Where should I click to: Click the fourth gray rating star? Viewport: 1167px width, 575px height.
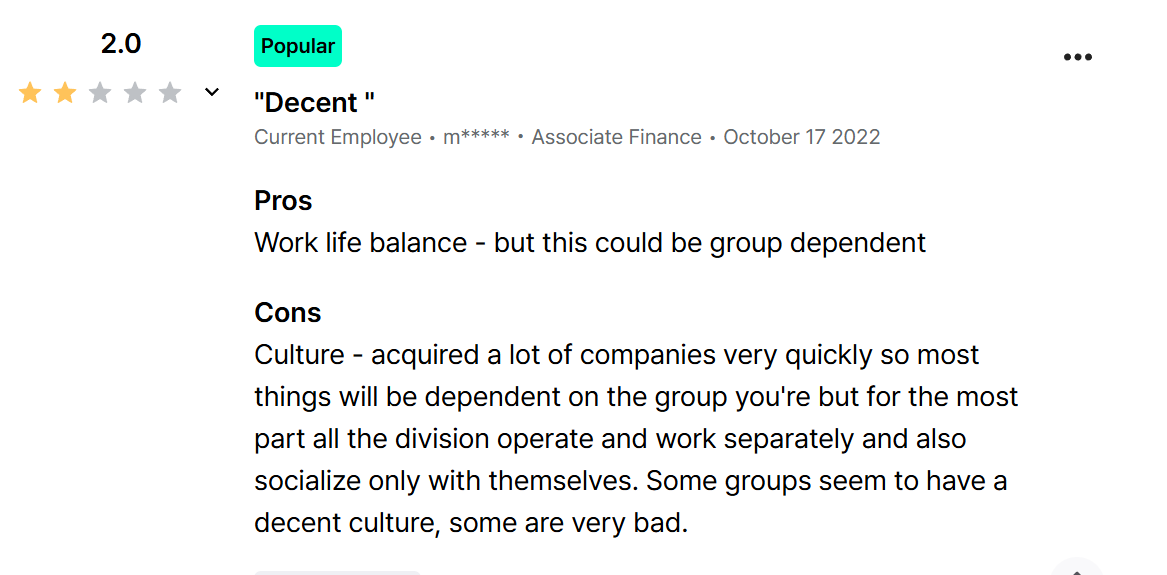135,93
